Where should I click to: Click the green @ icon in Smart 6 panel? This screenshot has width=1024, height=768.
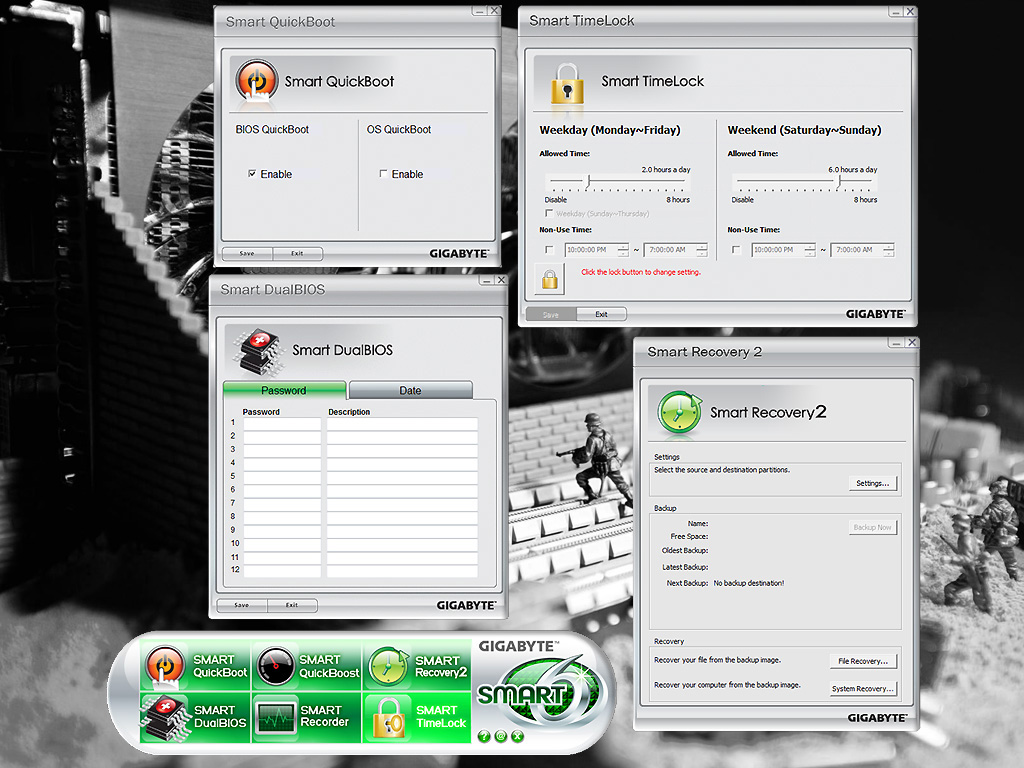501,737
